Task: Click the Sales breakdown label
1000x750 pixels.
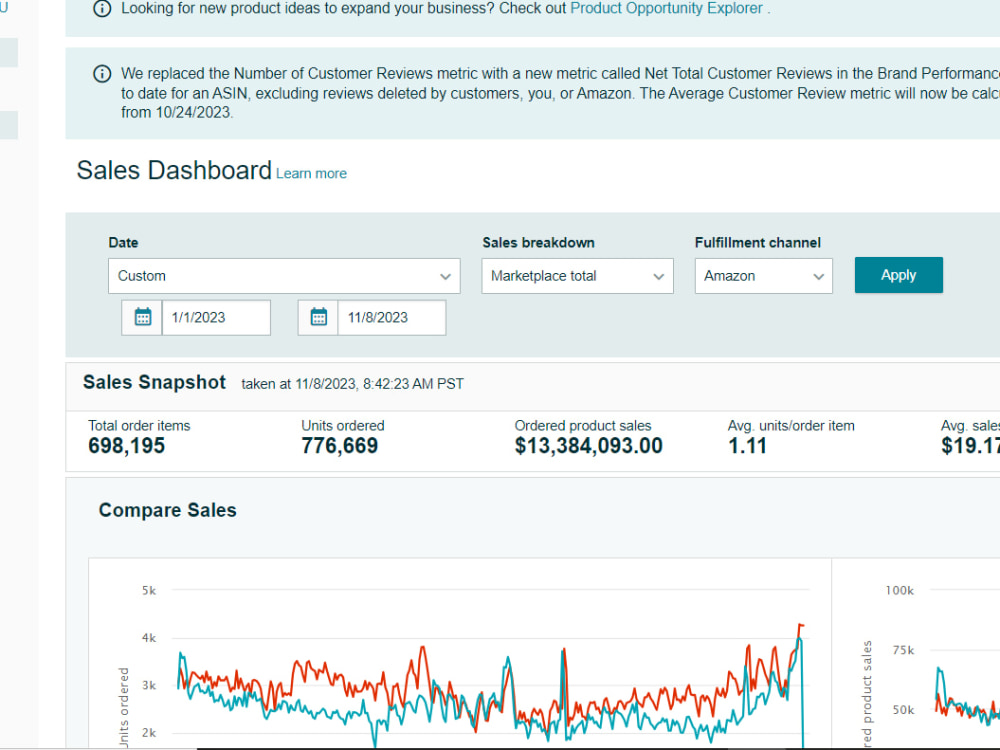Action: coord(538,242)
